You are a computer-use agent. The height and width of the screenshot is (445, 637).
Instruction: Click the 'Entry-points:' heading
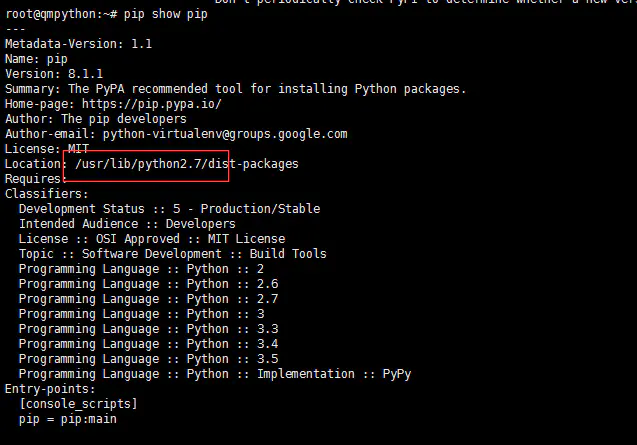(x=50, y=389)
